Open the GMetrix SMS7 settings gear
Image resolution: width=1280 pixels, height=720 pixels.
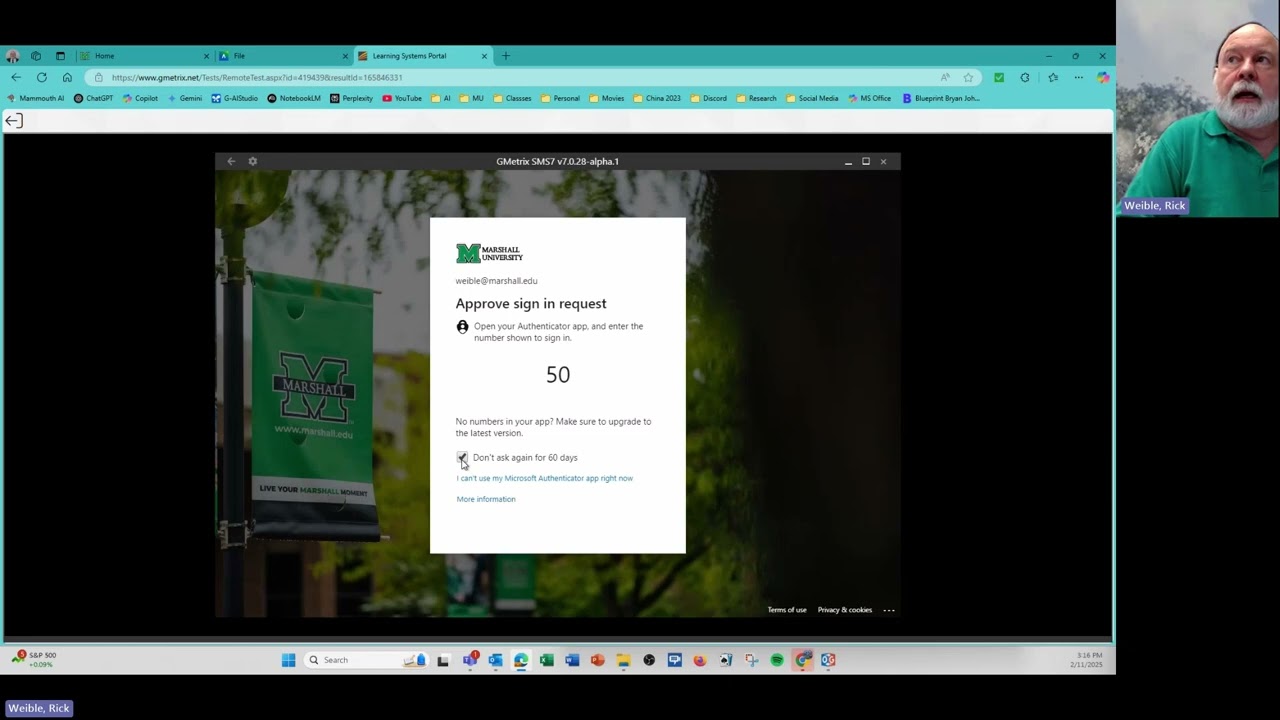coord(253,161)
